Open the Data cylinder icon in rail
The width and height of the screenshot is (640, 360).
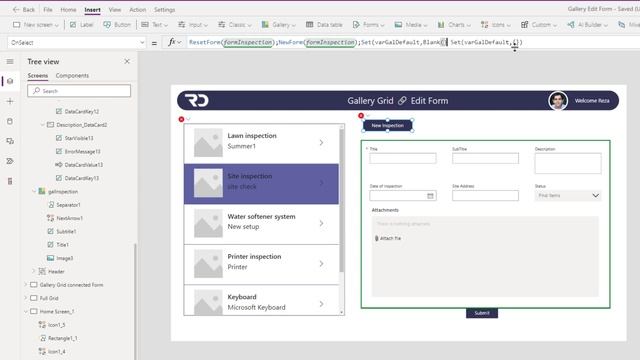pyautogui.click(x=10, y=121)
